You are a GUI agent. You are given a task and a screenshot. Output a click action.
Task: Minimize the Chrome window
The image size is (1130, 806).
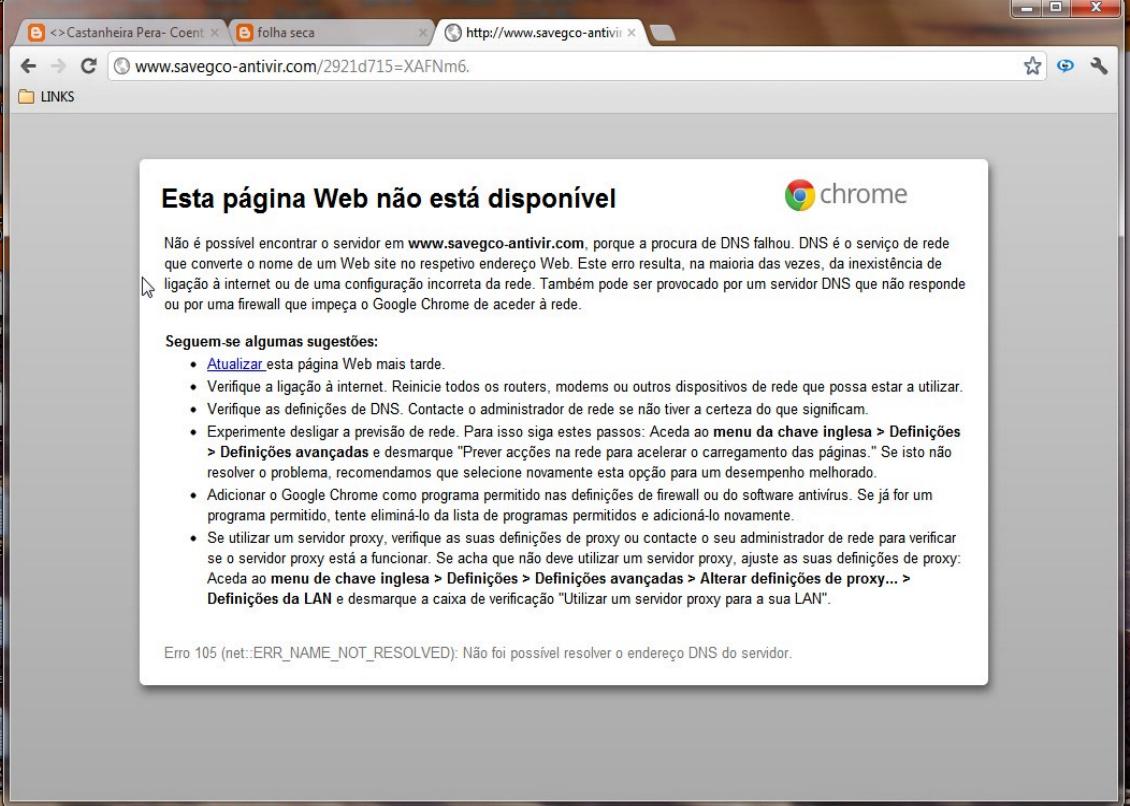pos(1026,8)
